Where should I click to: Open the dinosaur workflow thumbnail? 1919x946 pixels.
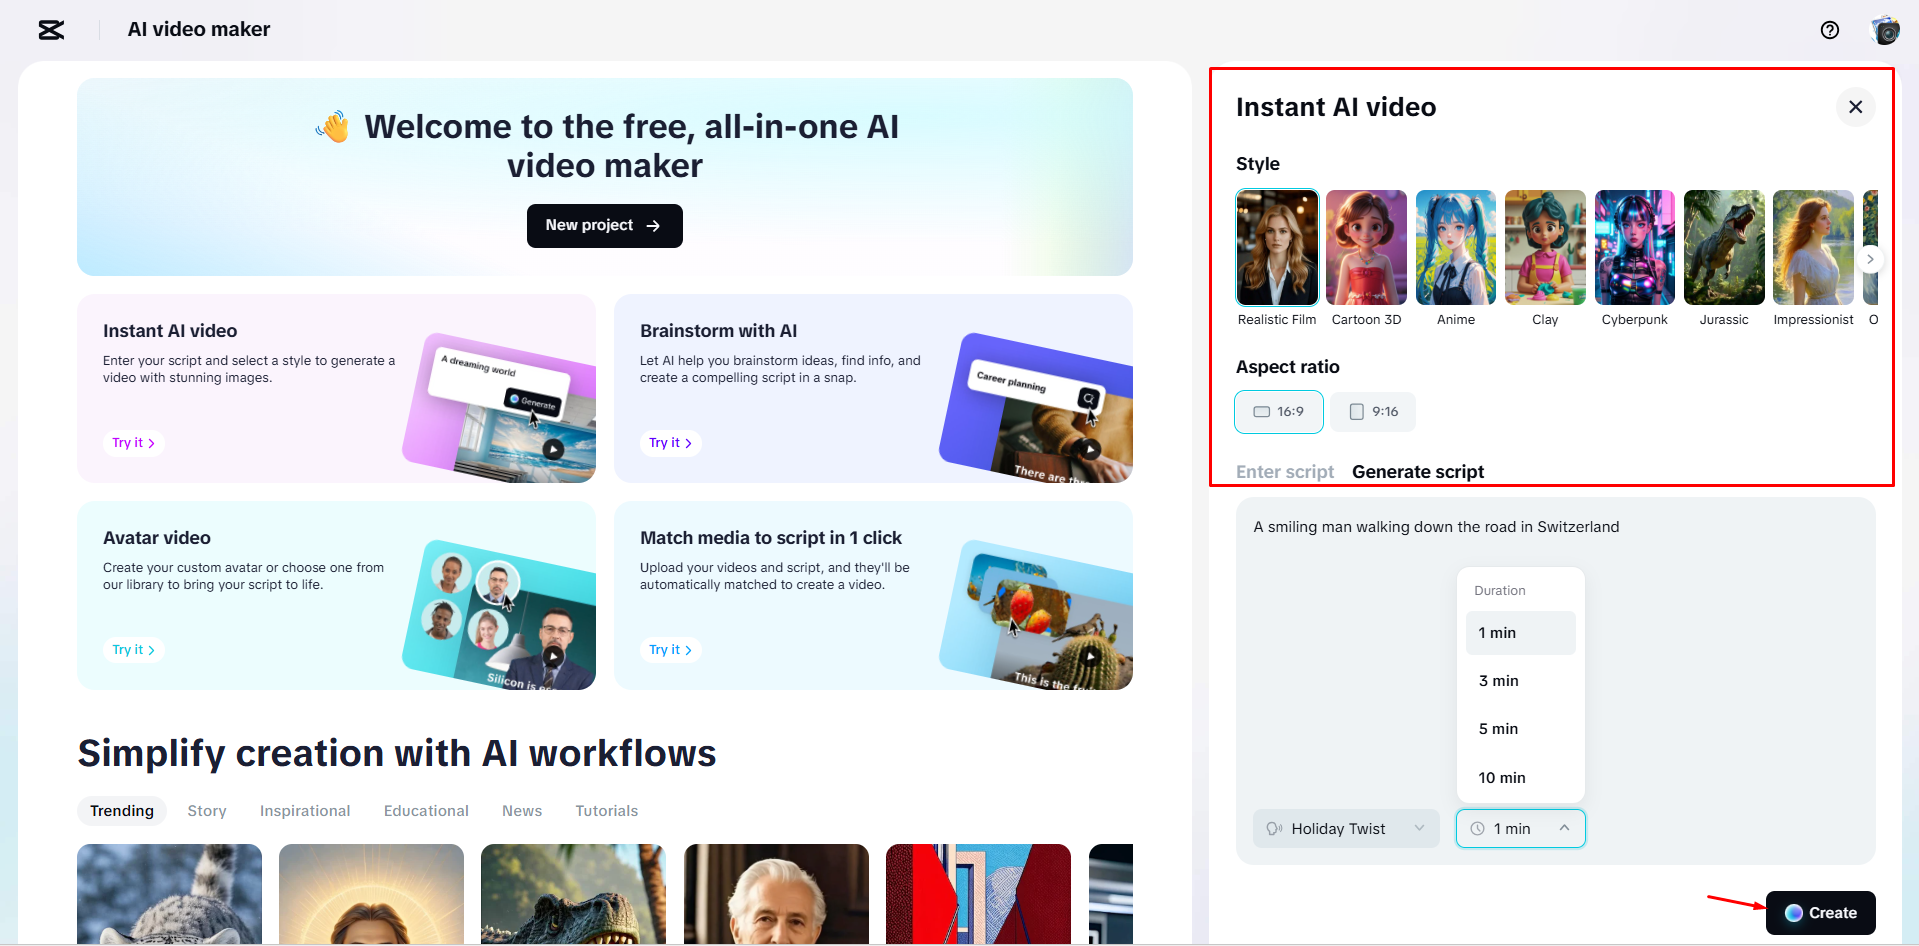click(x=573, y=894)
